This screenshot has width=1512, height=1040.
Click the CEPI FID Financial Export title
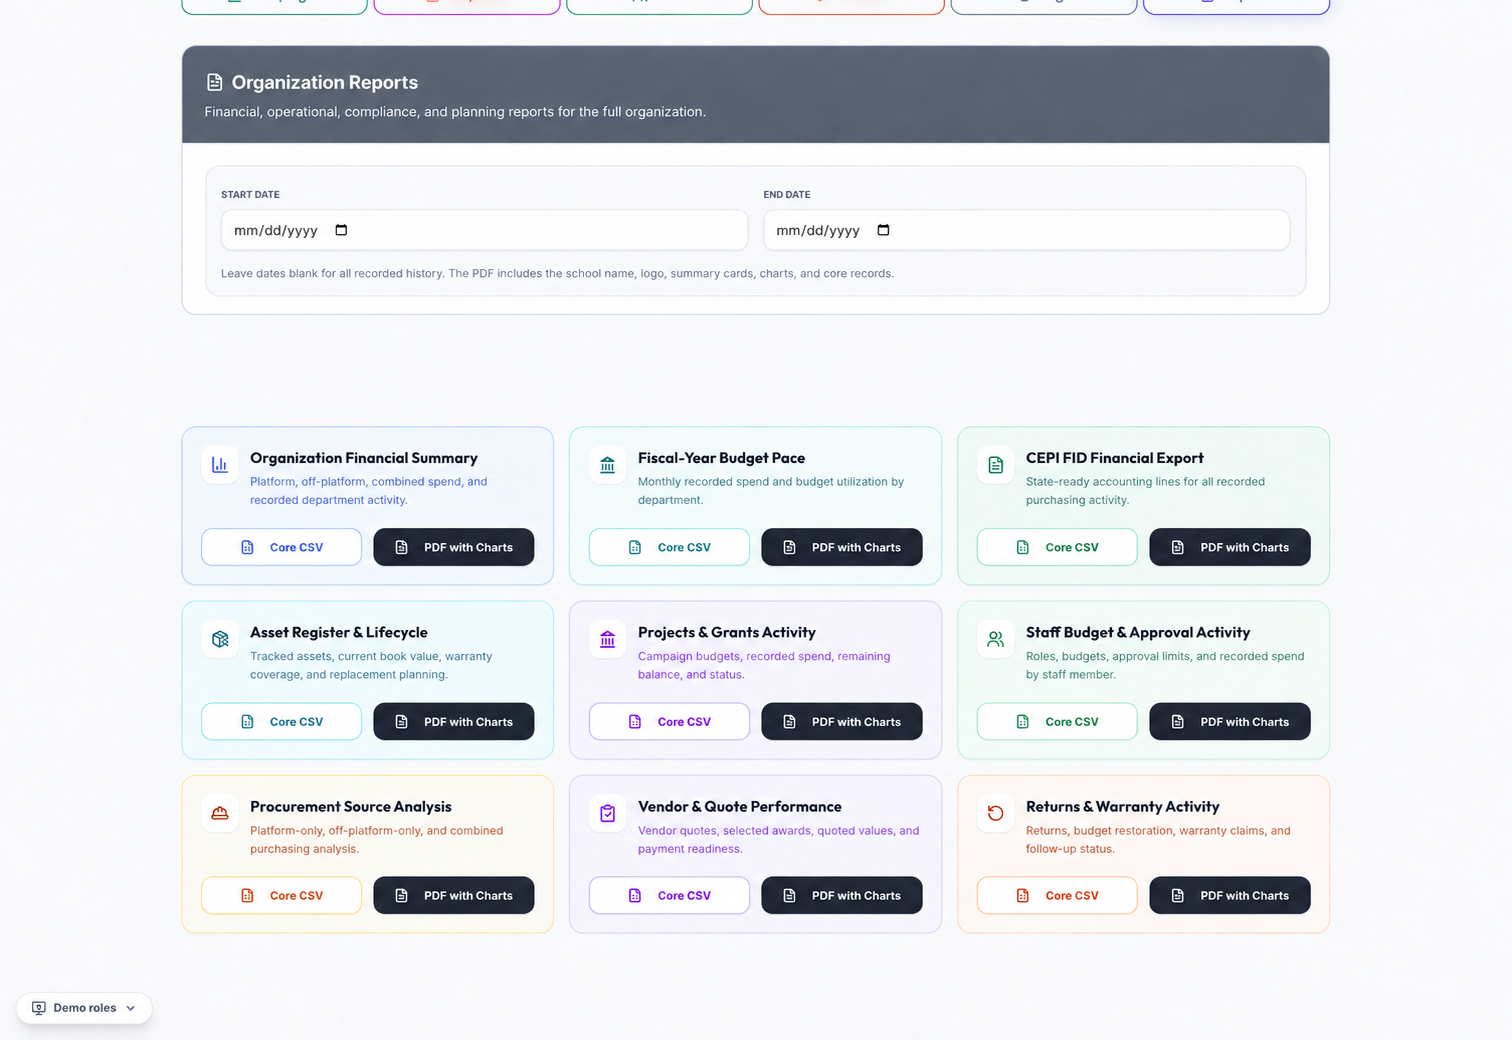[x=1115, y=458]
